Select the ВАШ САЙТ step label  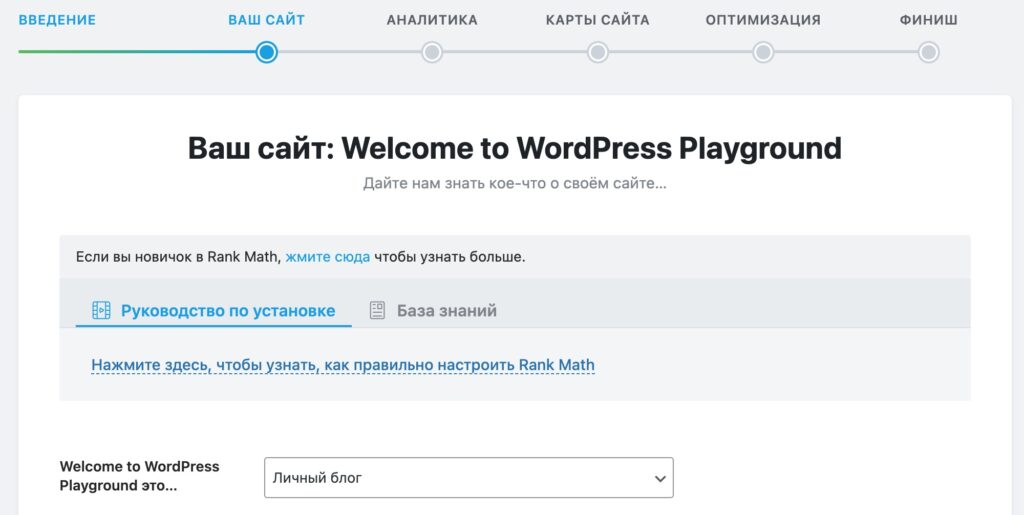tap(266, 20)
